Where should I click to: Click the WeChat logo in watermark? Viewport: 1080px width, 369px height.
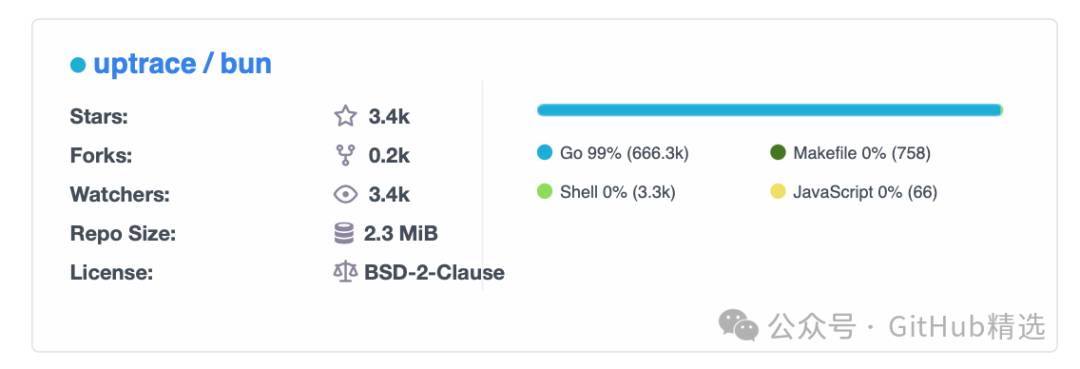pos(738,324)
